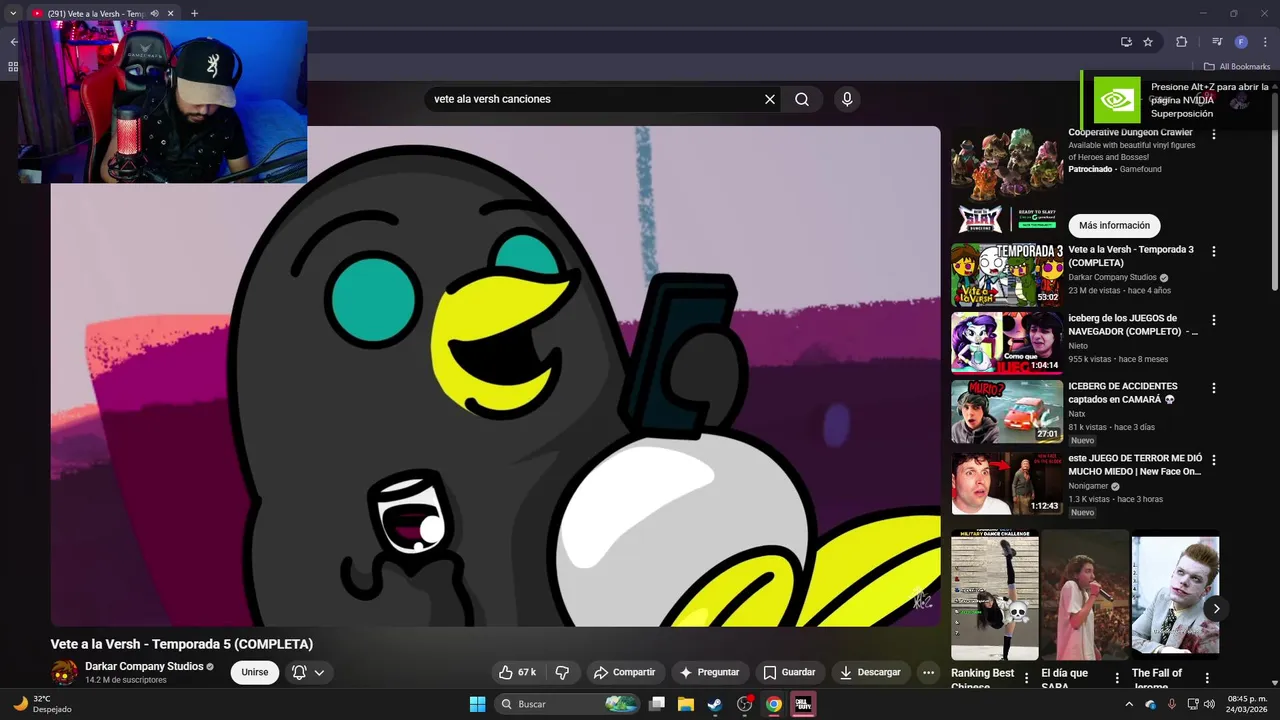1280x720 pixels.
Task: Open a new browser tab
Action: 194,13
